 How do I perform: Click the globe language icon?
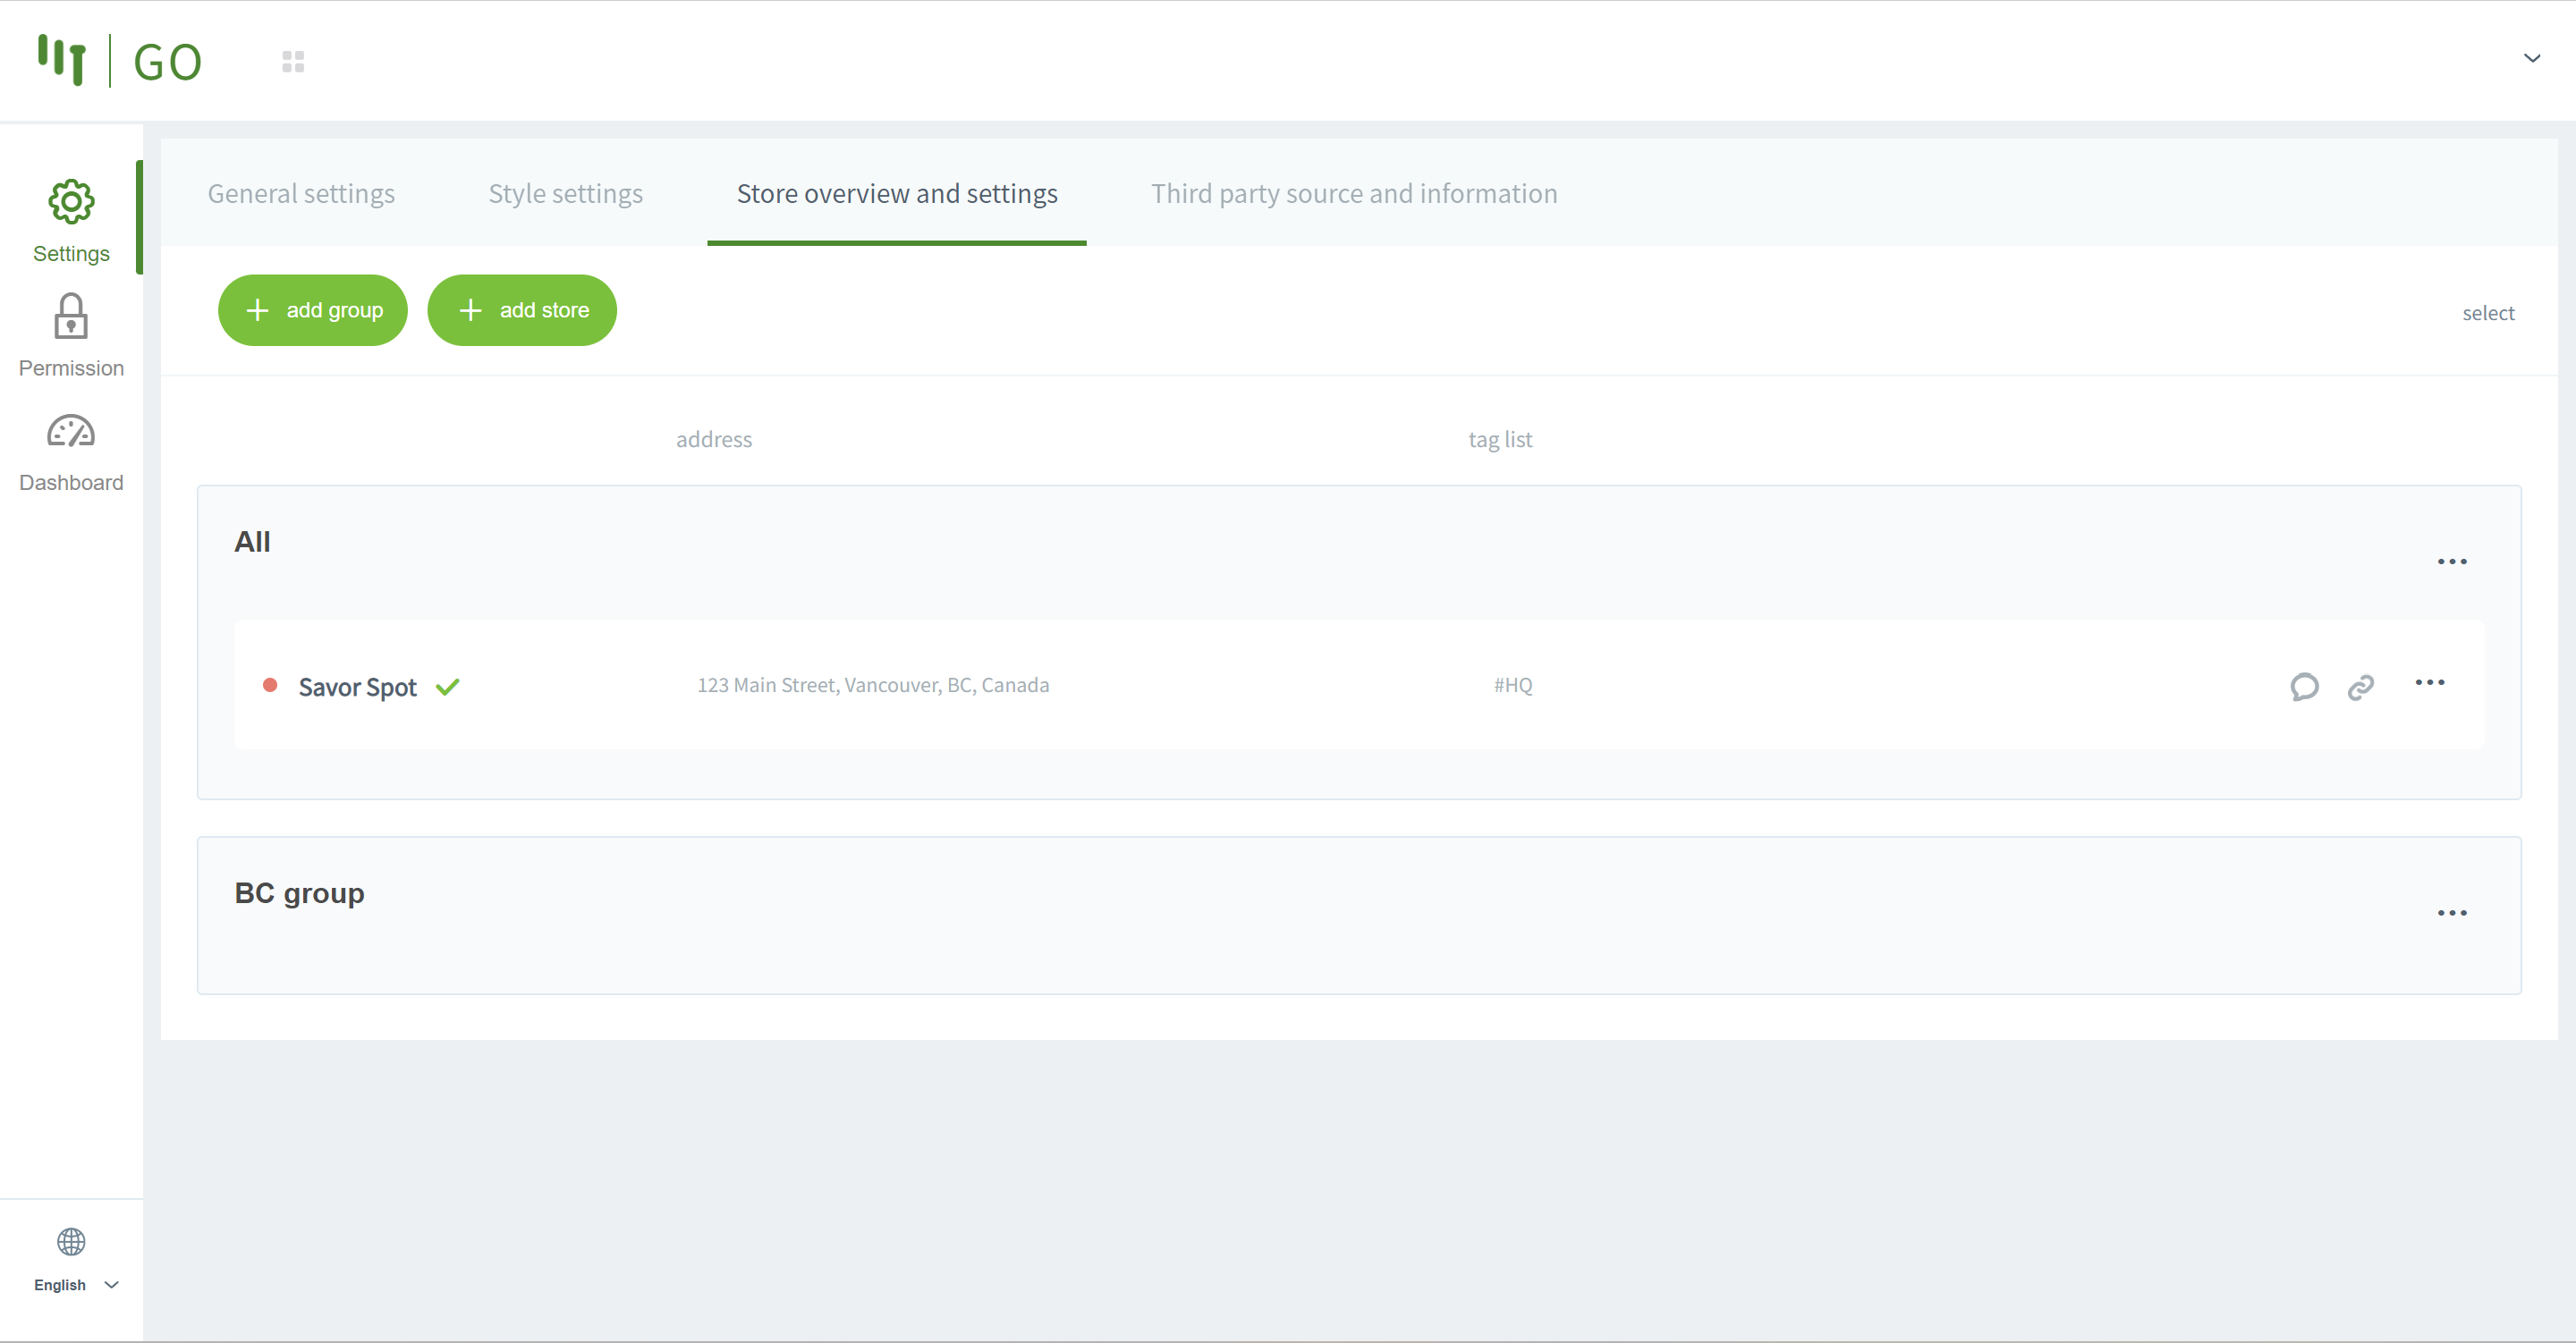coord(71,1241)
